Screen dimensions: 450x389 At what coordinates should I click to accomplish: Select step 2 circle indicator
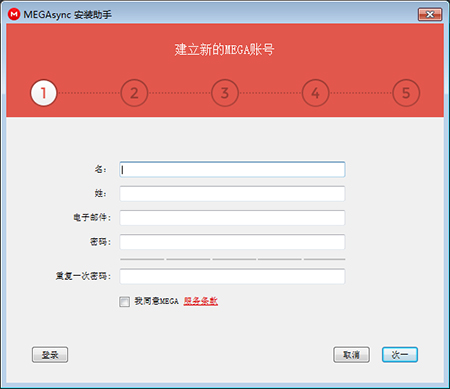pyautogui.click(x=134, y=93)
